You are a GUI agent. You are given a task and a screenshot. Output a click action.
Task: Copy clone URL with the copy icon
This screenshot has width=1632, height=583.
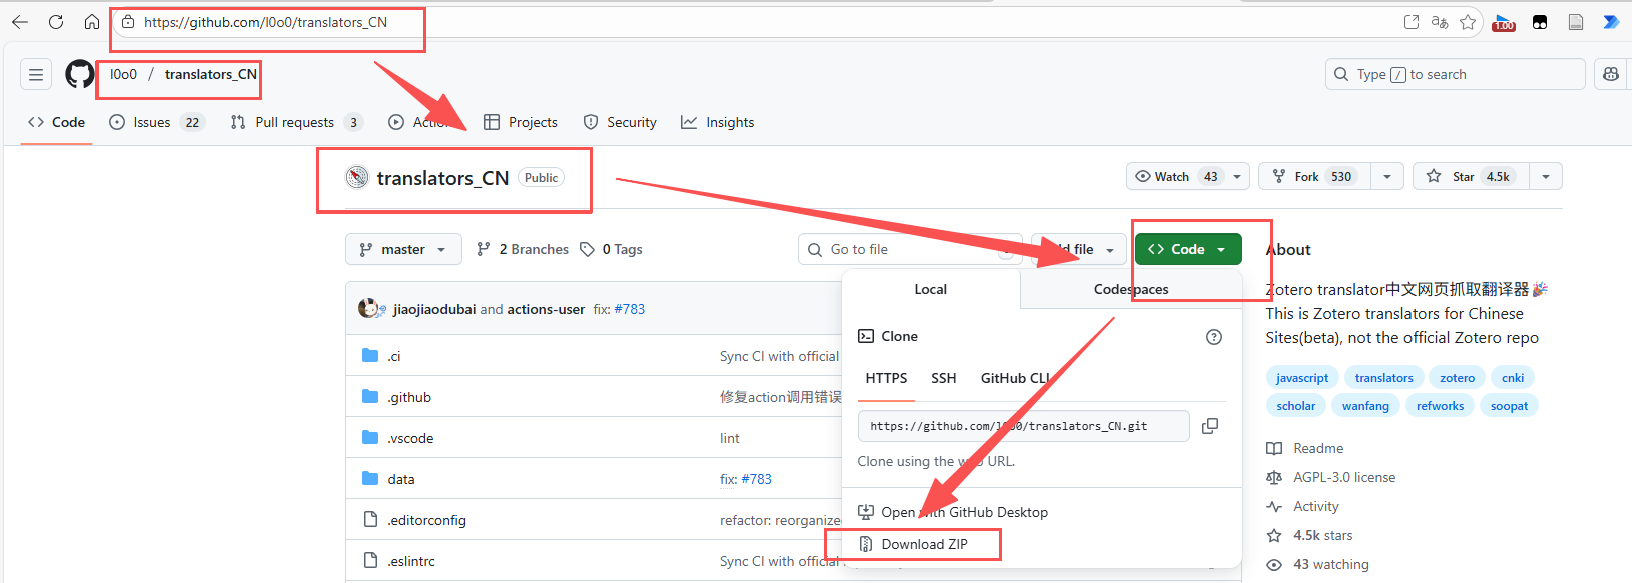coord(1210,426)
